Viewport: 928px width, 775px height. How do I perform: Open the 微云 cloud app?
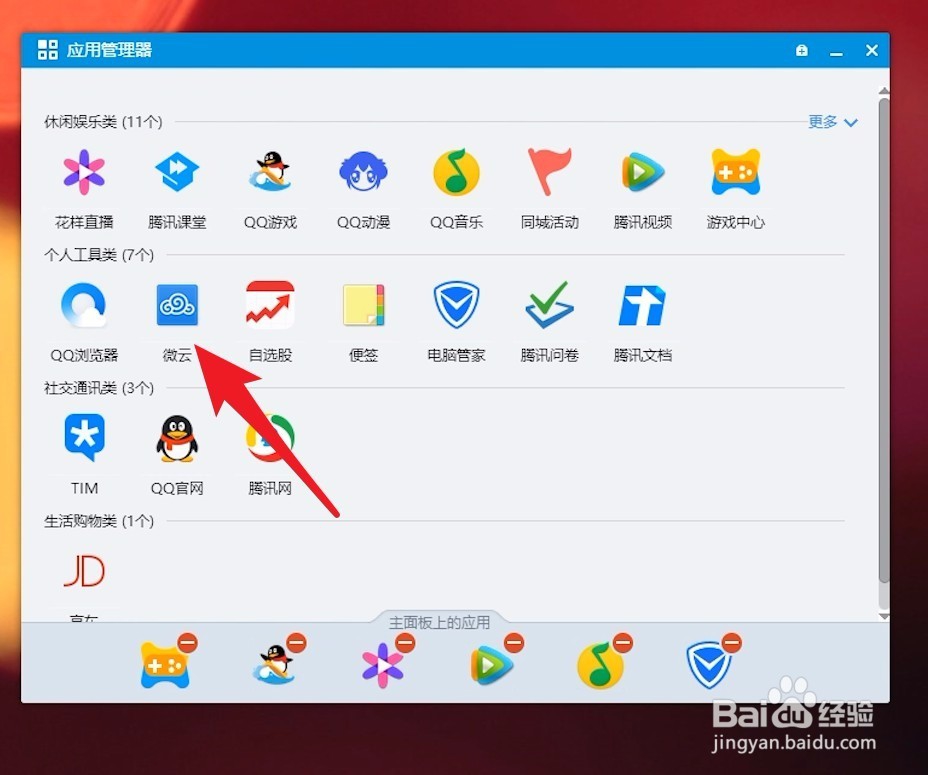point(177,306)
